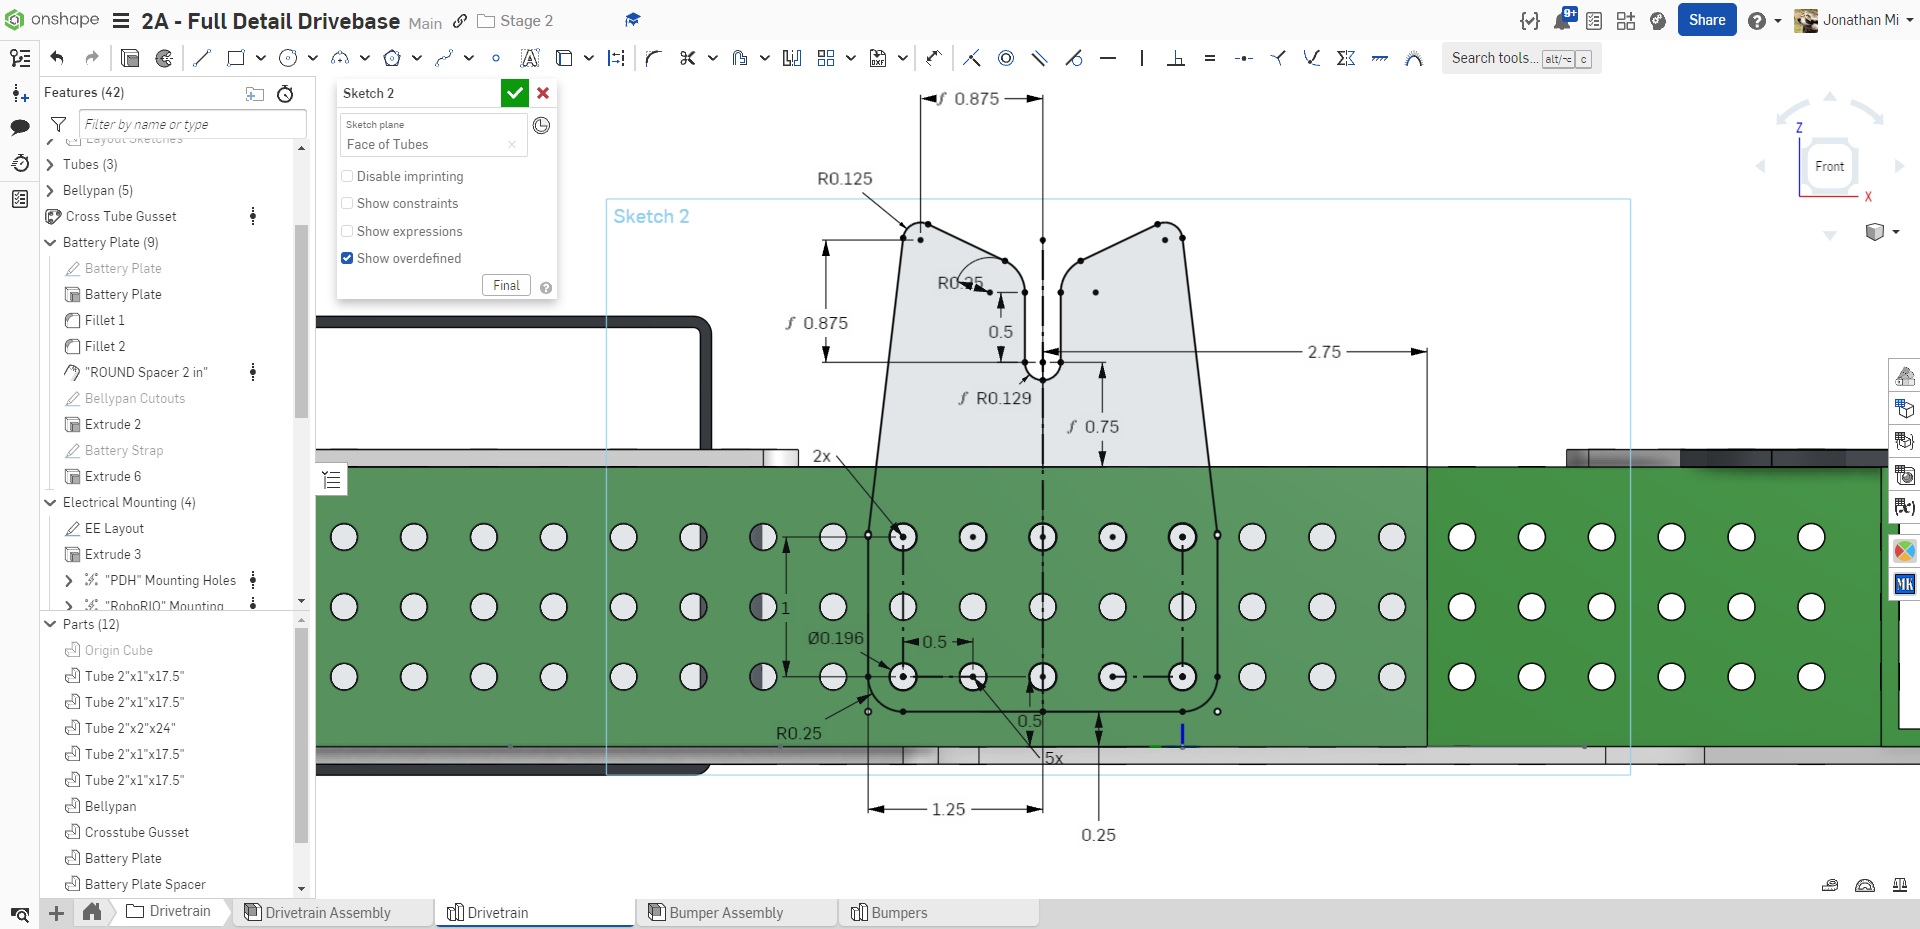Activate the Sketch fillet tool

coord(653,58)
